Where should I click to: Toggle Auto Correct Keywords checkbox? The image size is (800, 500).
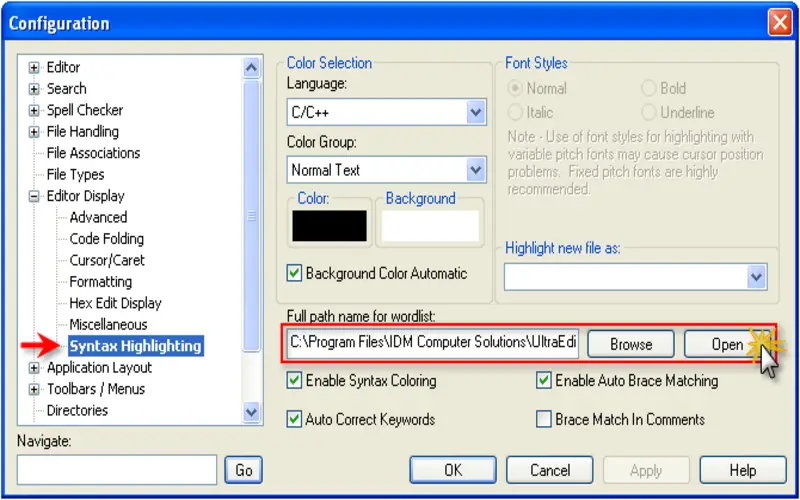(294, 419)
